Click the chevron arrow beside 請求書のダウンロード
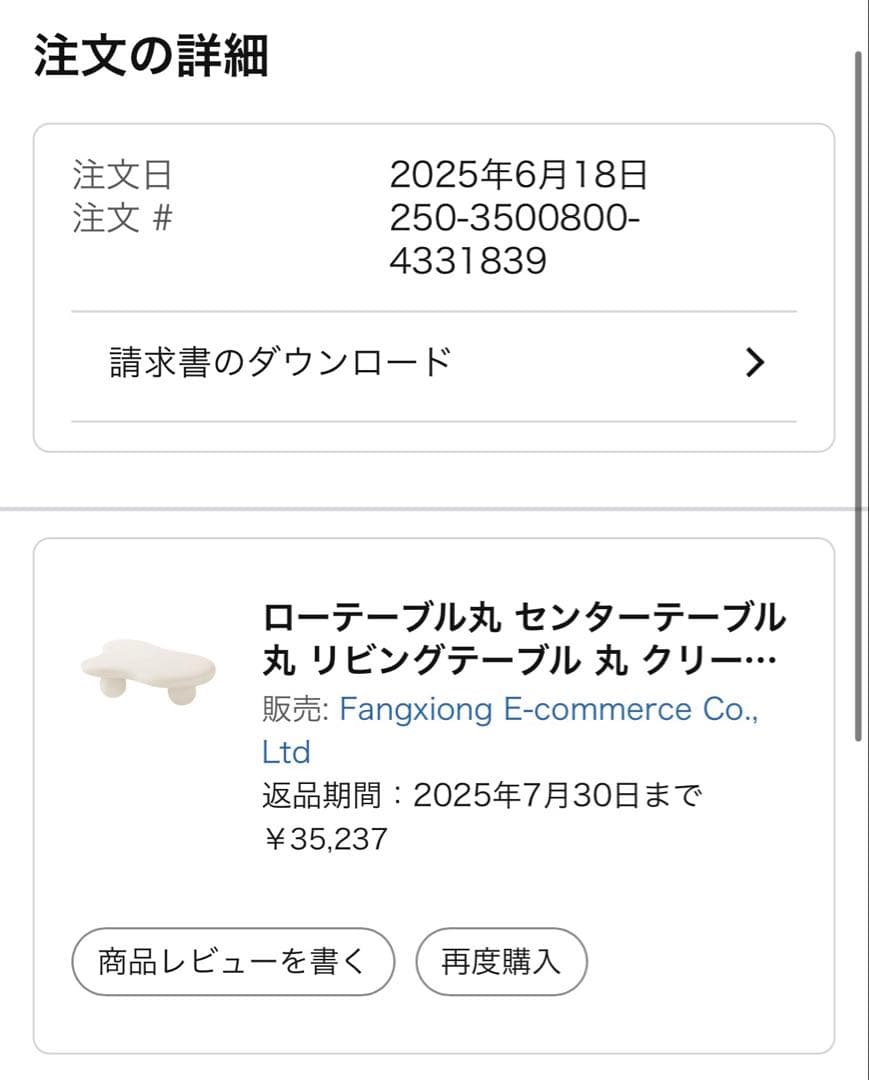 coord(756,363)
